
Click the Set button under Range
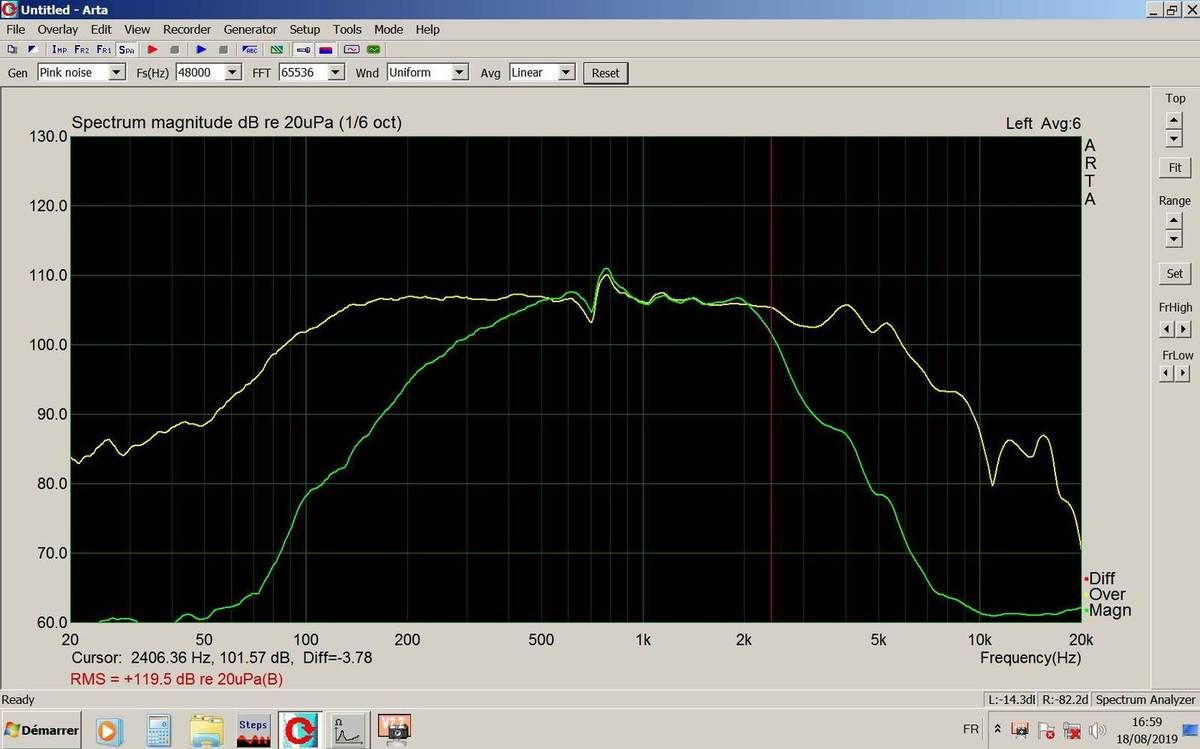[x=1174, y=273]
